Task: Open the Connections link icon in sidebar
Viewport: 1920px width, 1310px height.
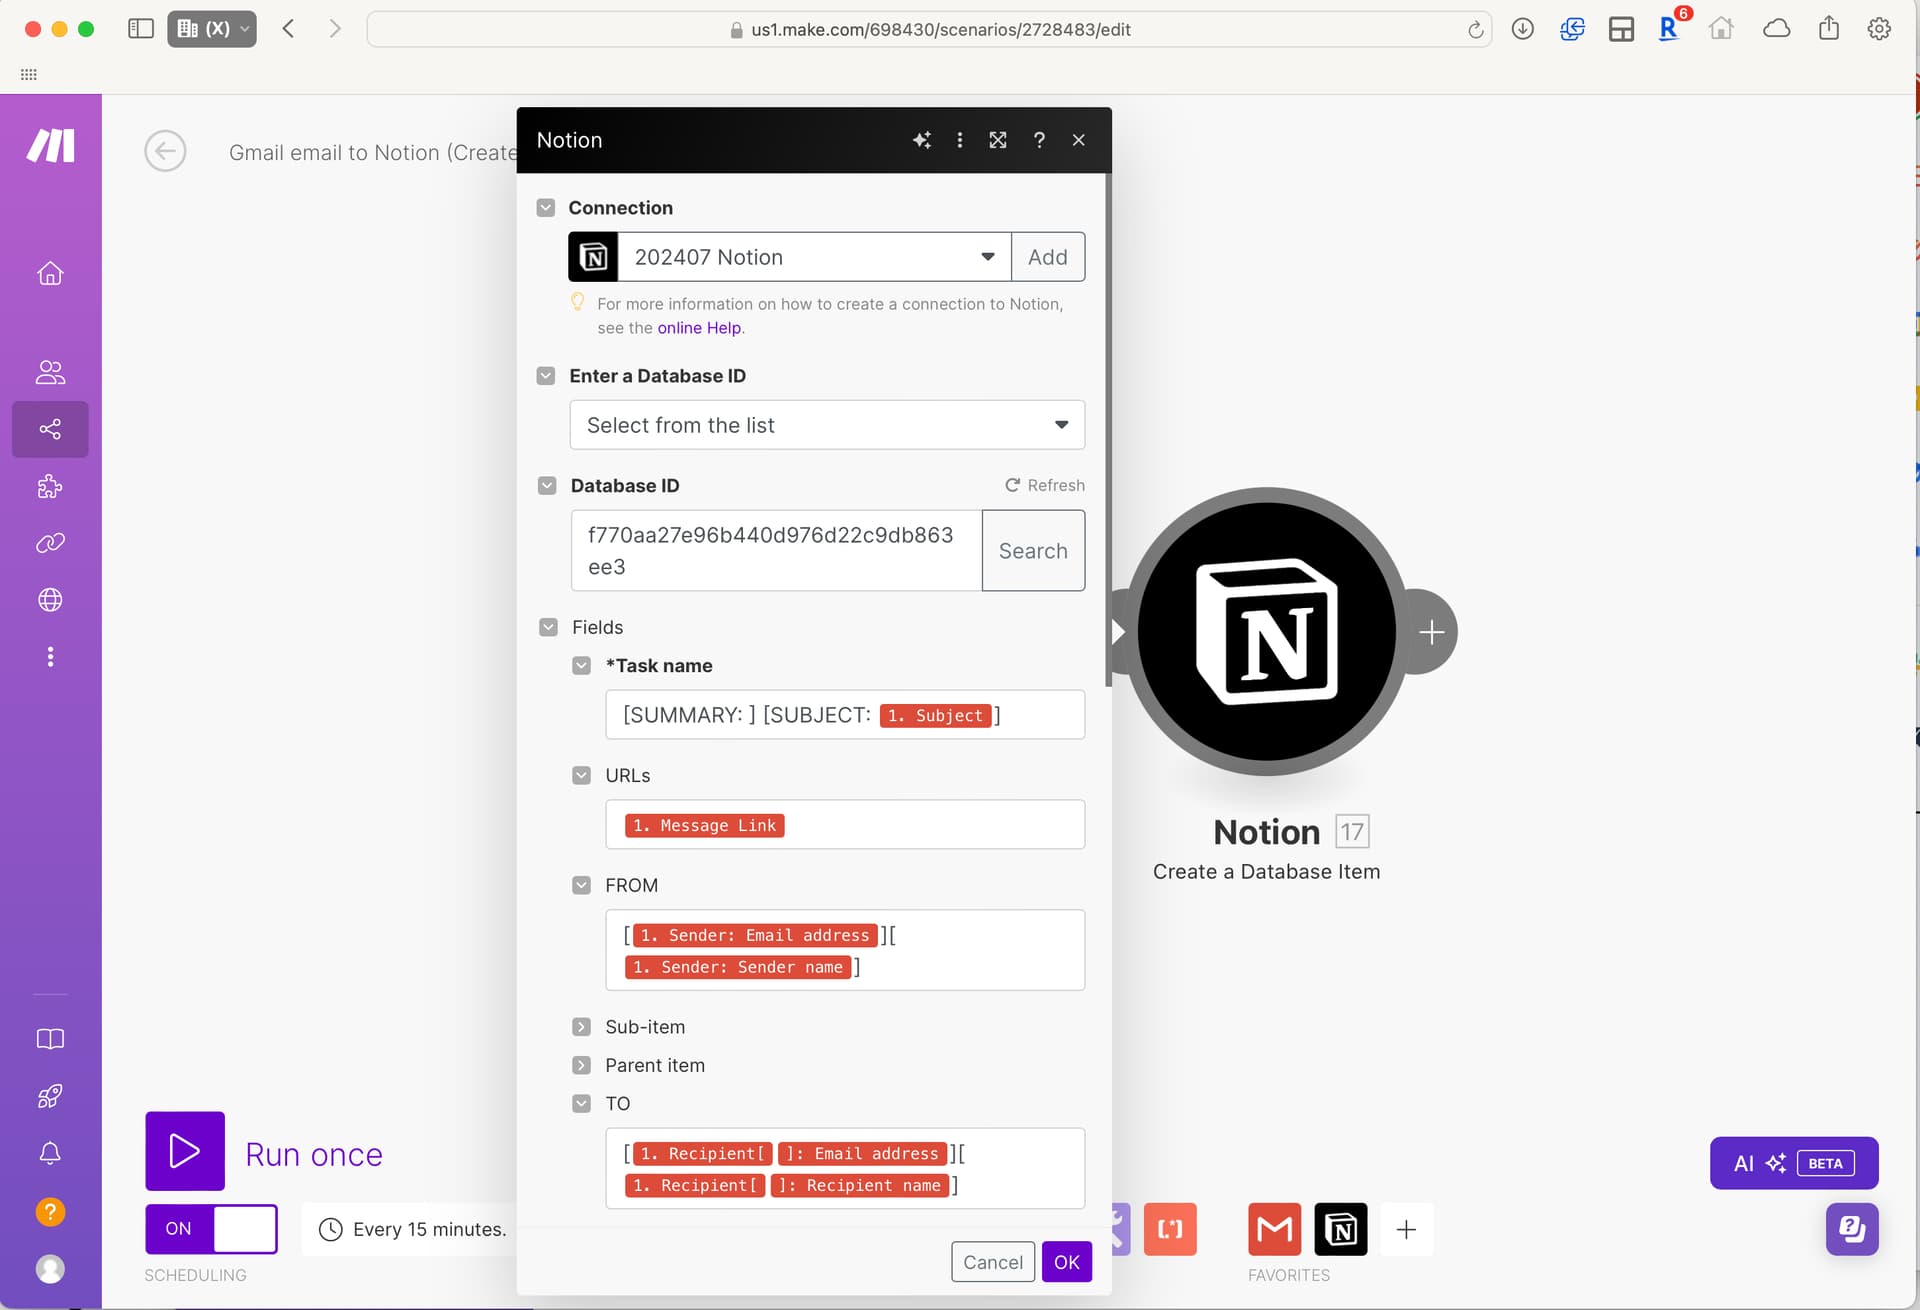Action: click(50, 543)
